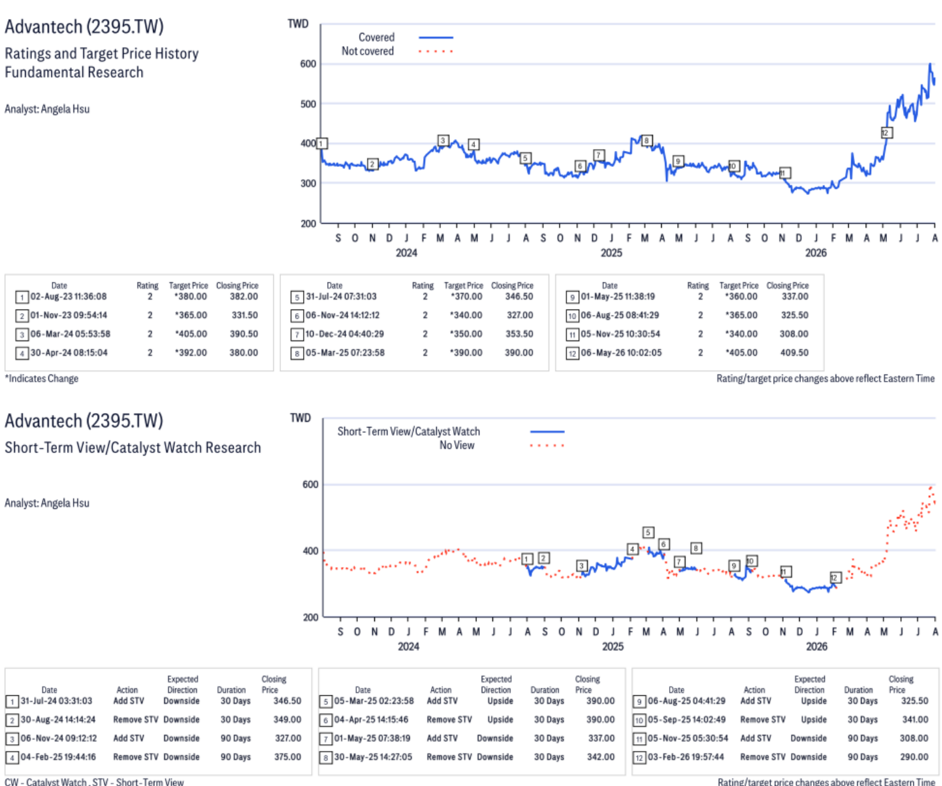This screenshot has width=942, height=786.
Task: Click the date '31-Jul-24 03:31:03'
Action: click(x=56, y=701)
